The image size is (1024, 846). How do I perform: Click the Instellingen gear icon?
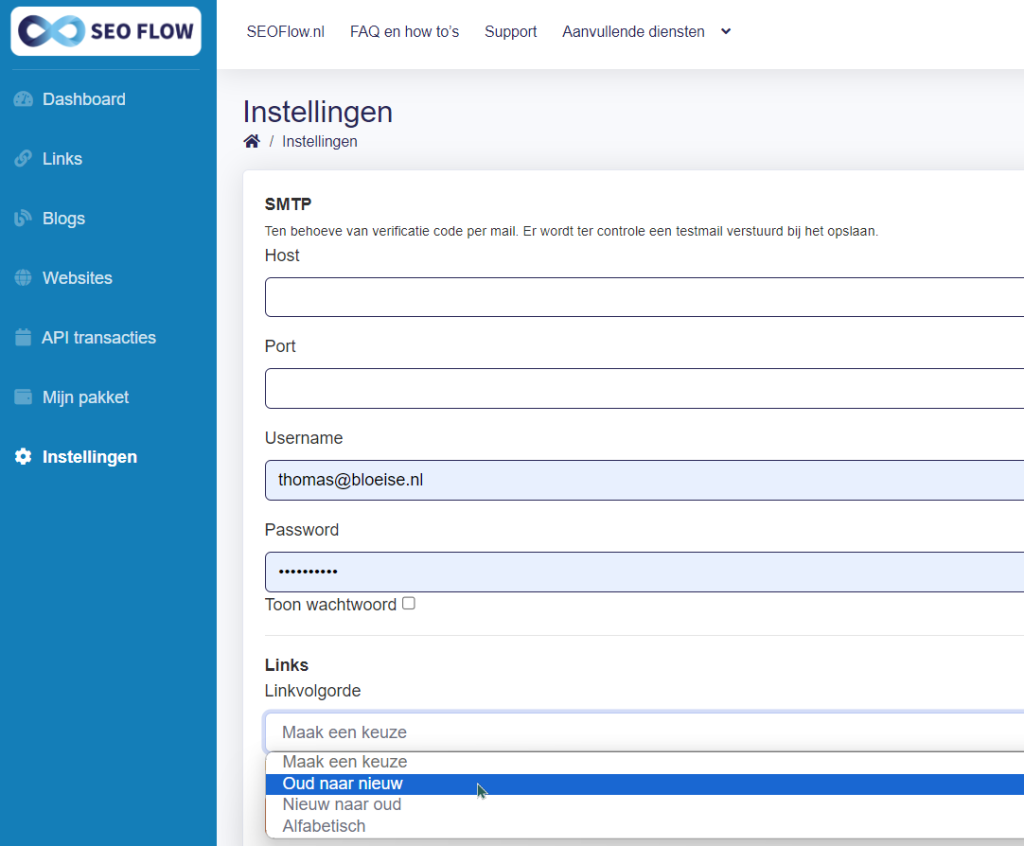24,457
